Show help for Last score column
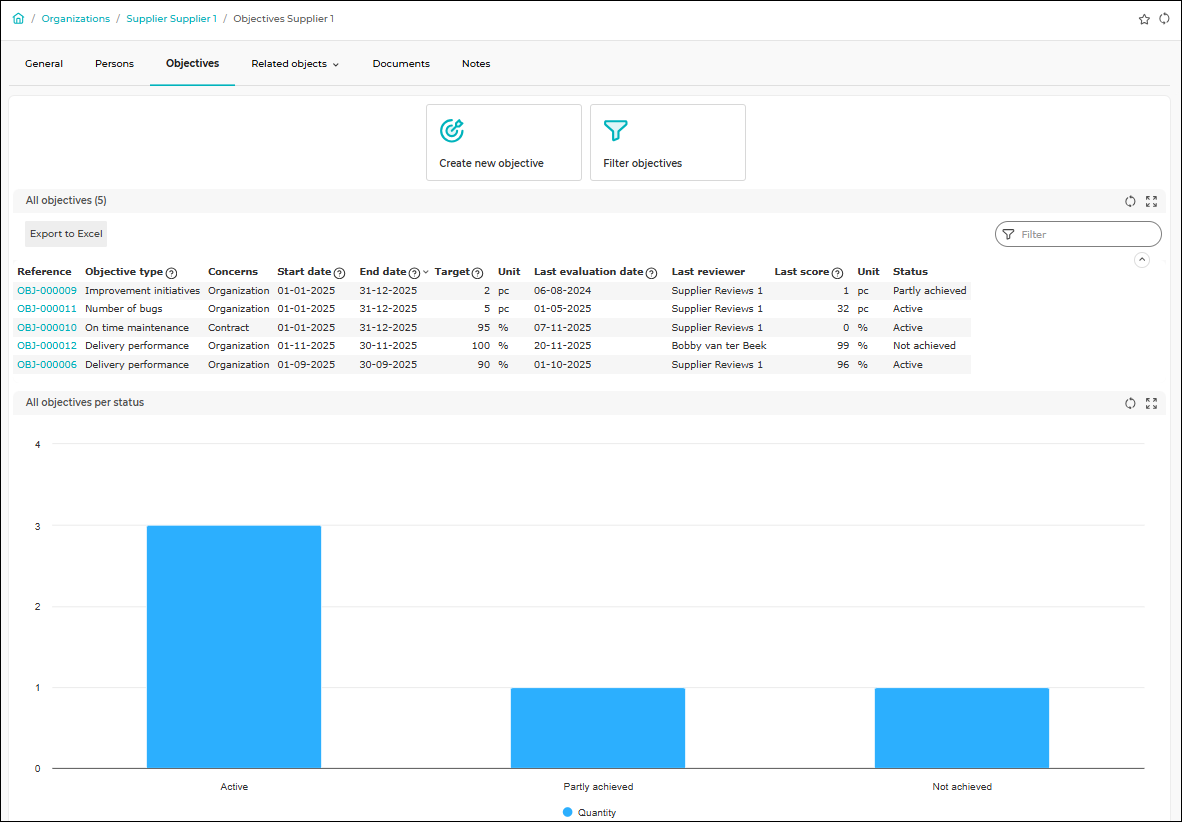This screenshot has height=823, width=1182. [x=837, y=273]
